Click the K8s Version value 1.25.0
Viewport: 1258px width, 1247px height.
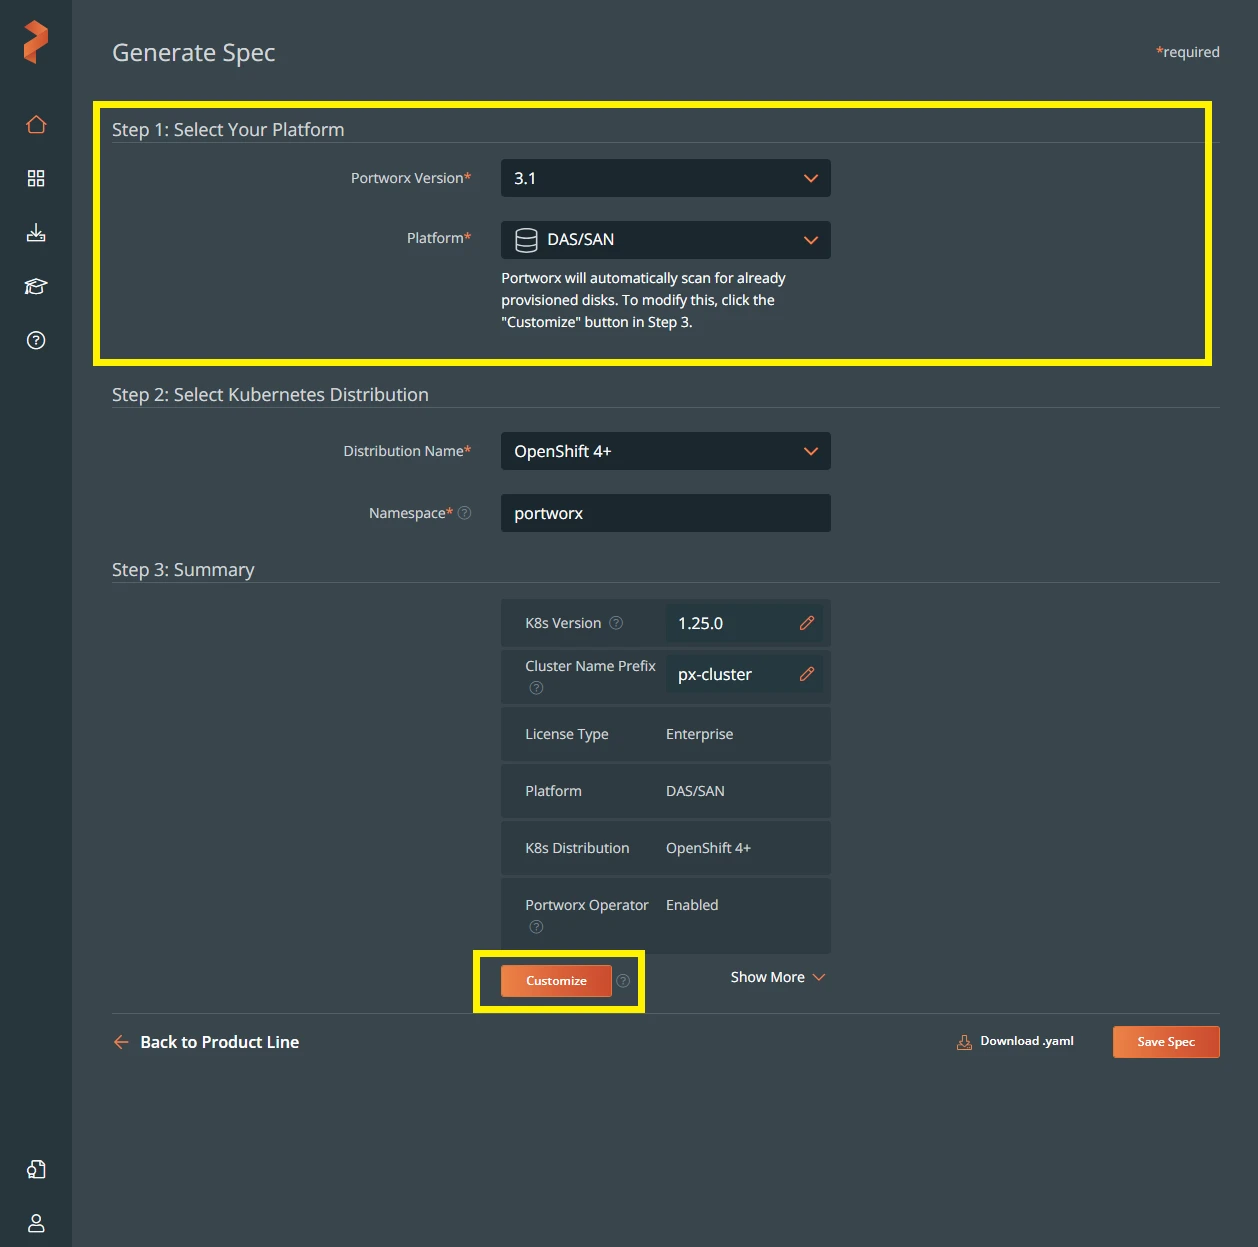[700, 623]
